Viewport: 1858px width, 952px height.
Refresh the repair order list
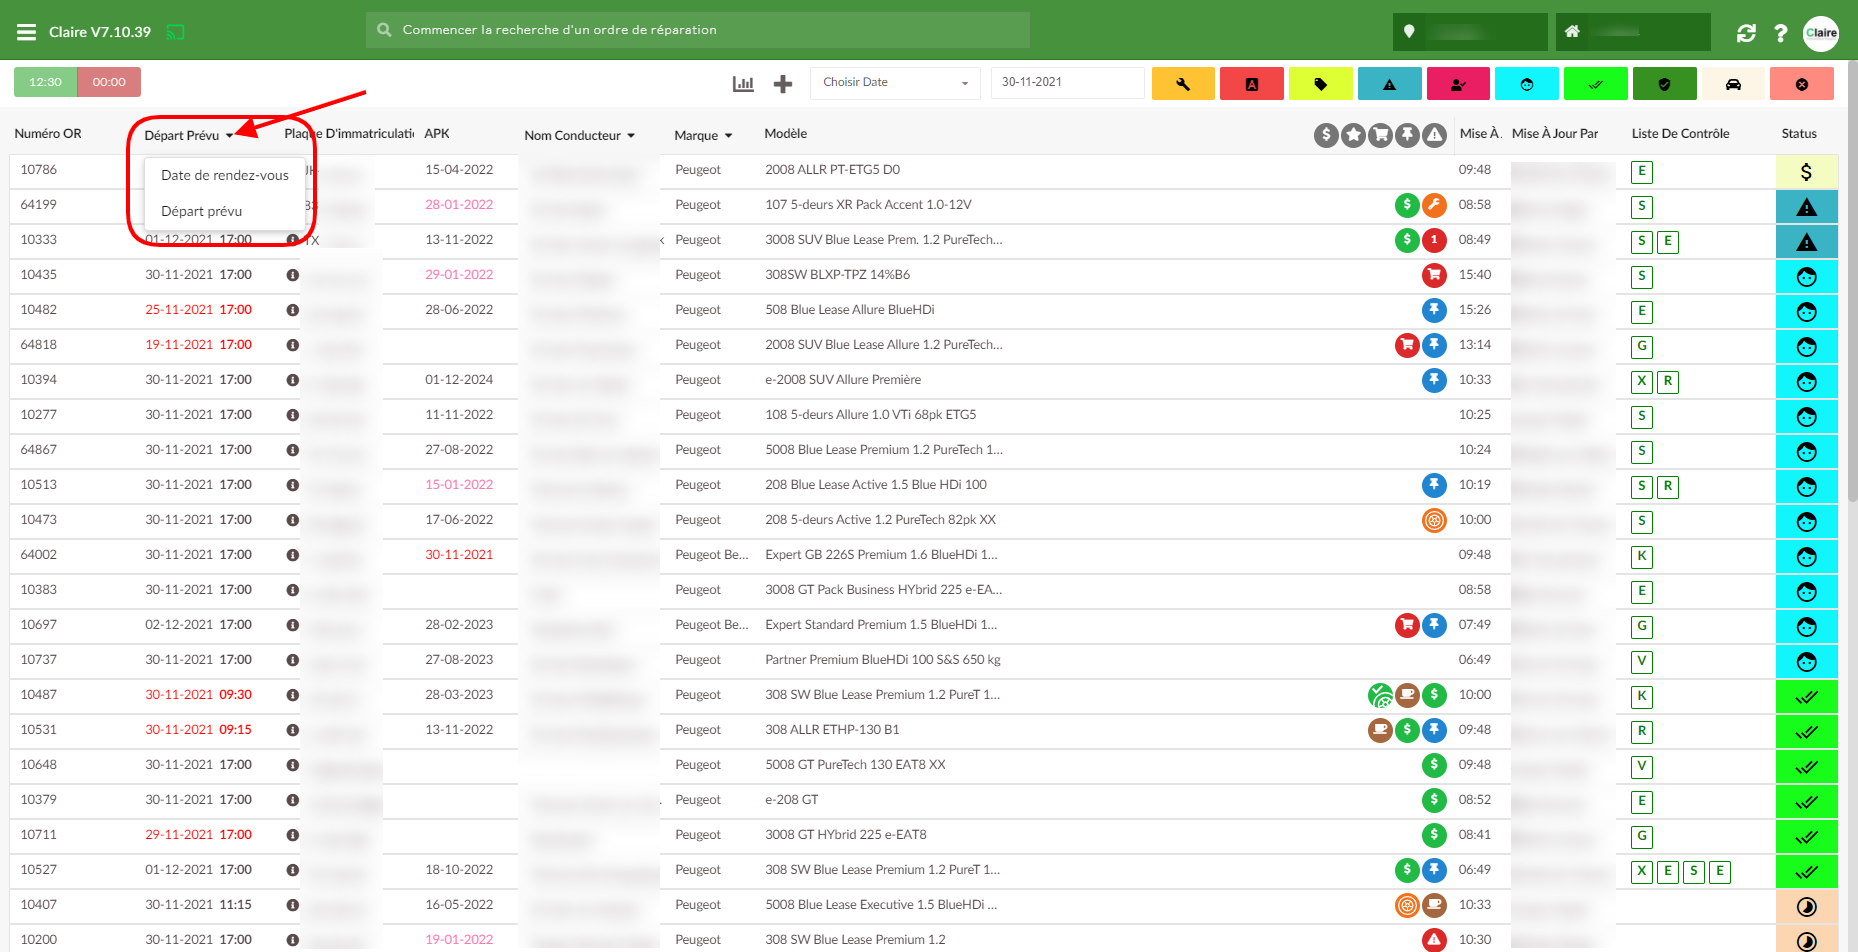pyautogui.click(x=1746, y=33)
